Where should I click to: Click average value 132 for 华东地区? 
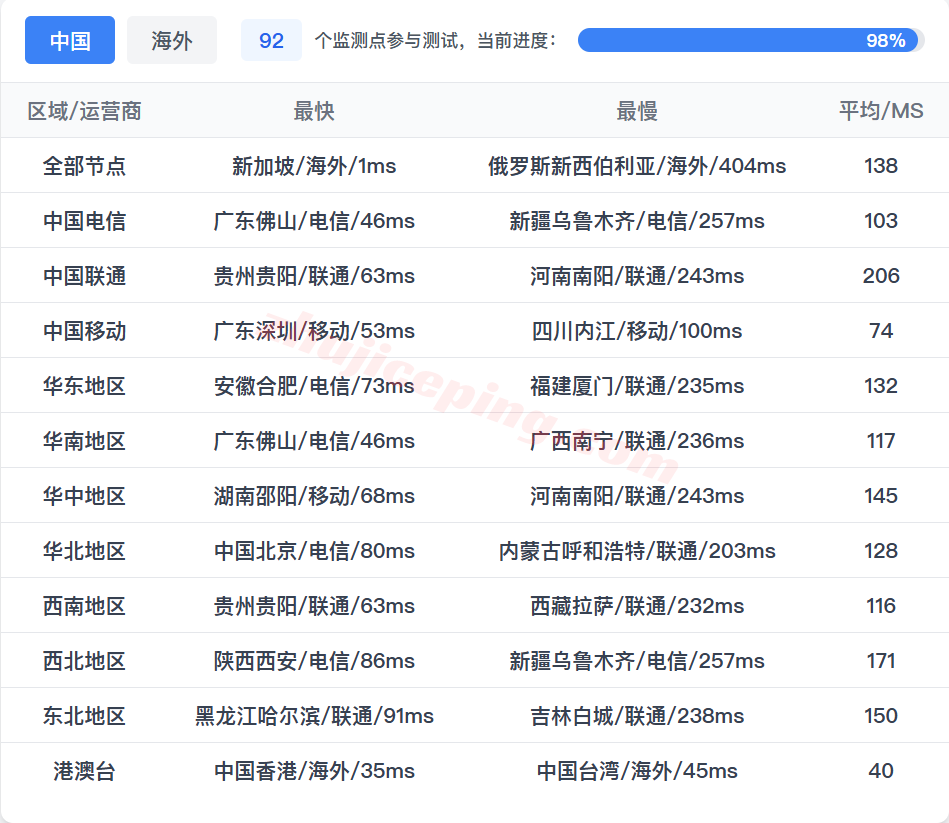click(x=881, y=386)
